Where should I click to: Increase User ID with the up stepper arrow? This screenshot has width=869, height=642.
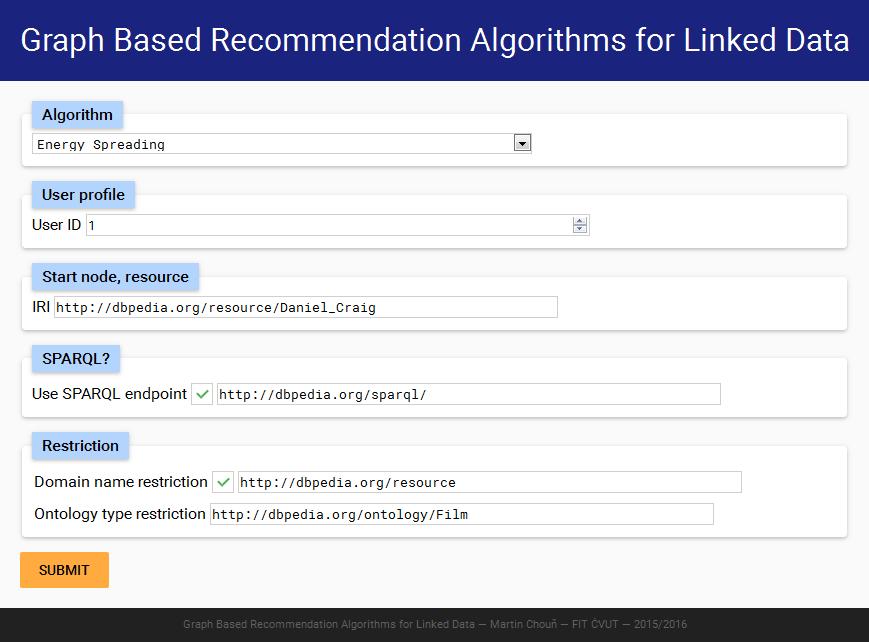pos(580,221)
